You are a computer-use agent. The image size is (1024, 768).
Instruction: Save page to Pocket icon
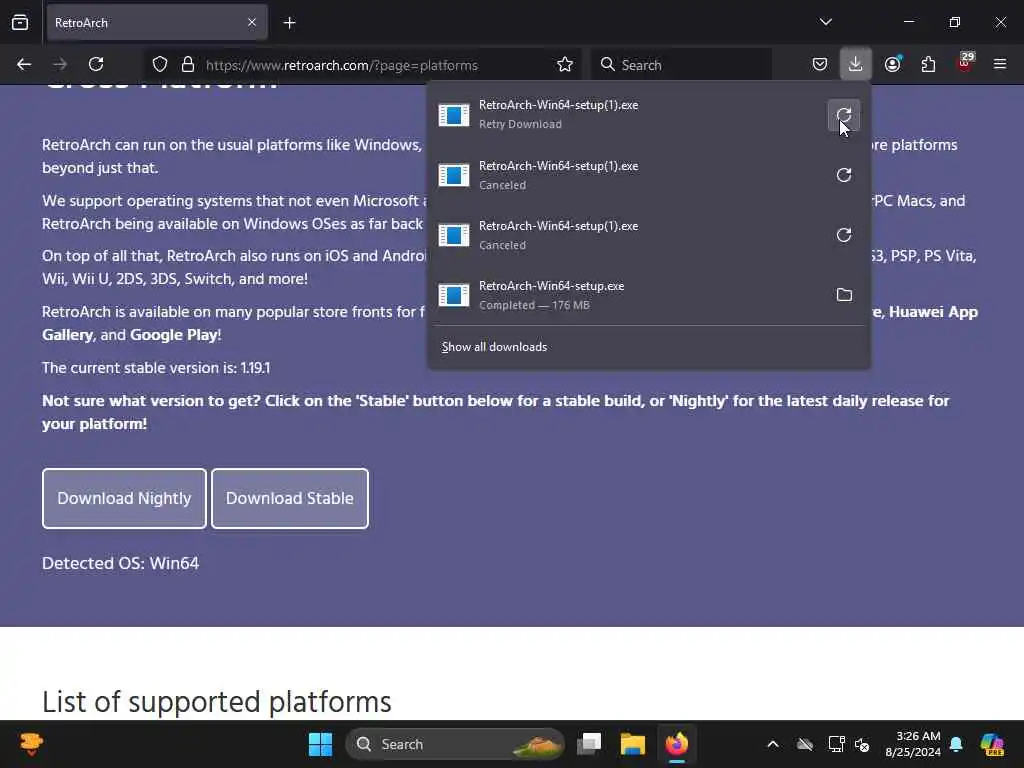[x=820, y=65]
